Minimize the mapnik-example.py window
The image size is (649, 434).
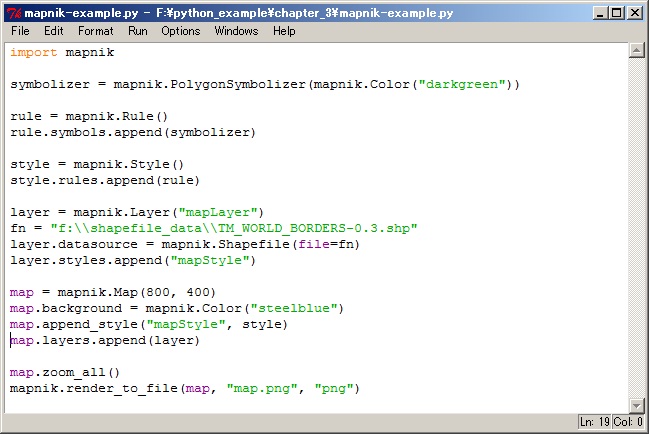click(x=598, y=12)
